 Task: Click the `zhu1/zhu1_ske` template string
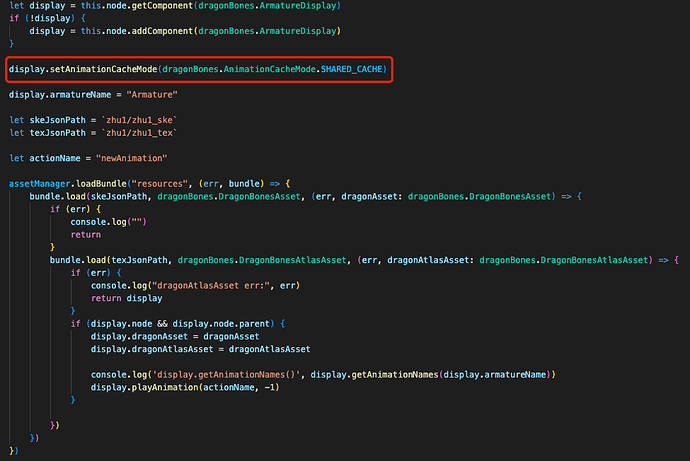139,120
